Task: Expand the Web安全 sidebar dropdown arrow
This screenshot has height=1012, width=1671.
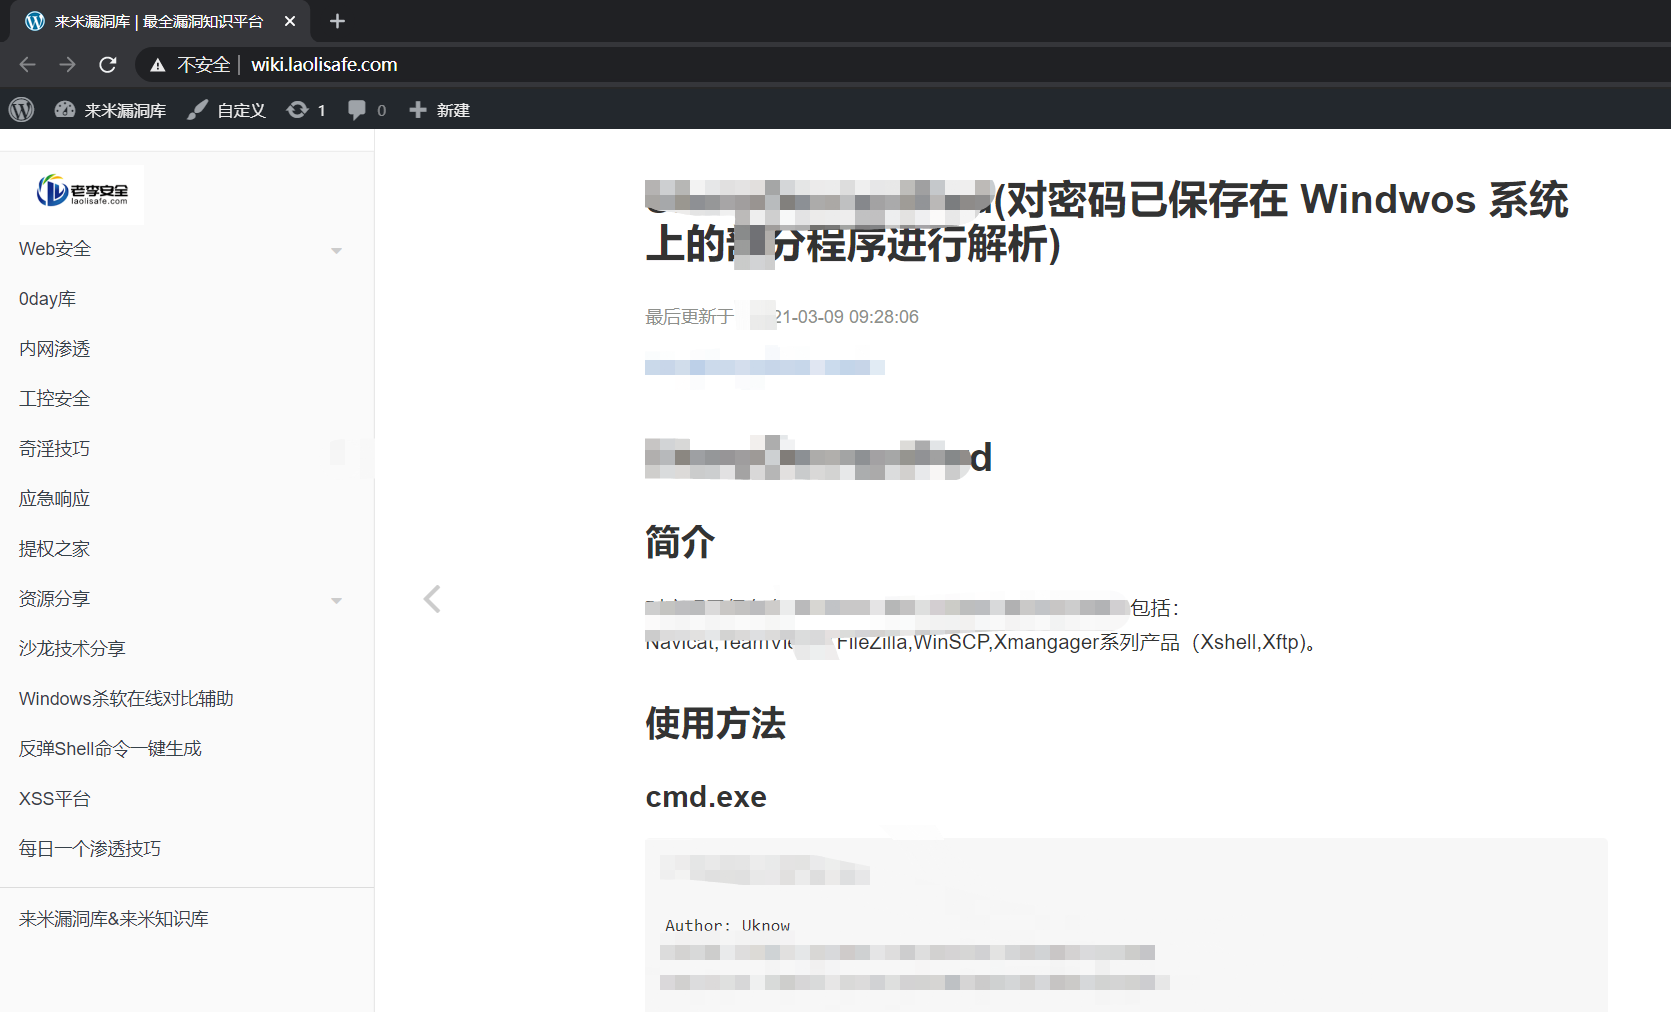Action: click(x=336, y=250)
